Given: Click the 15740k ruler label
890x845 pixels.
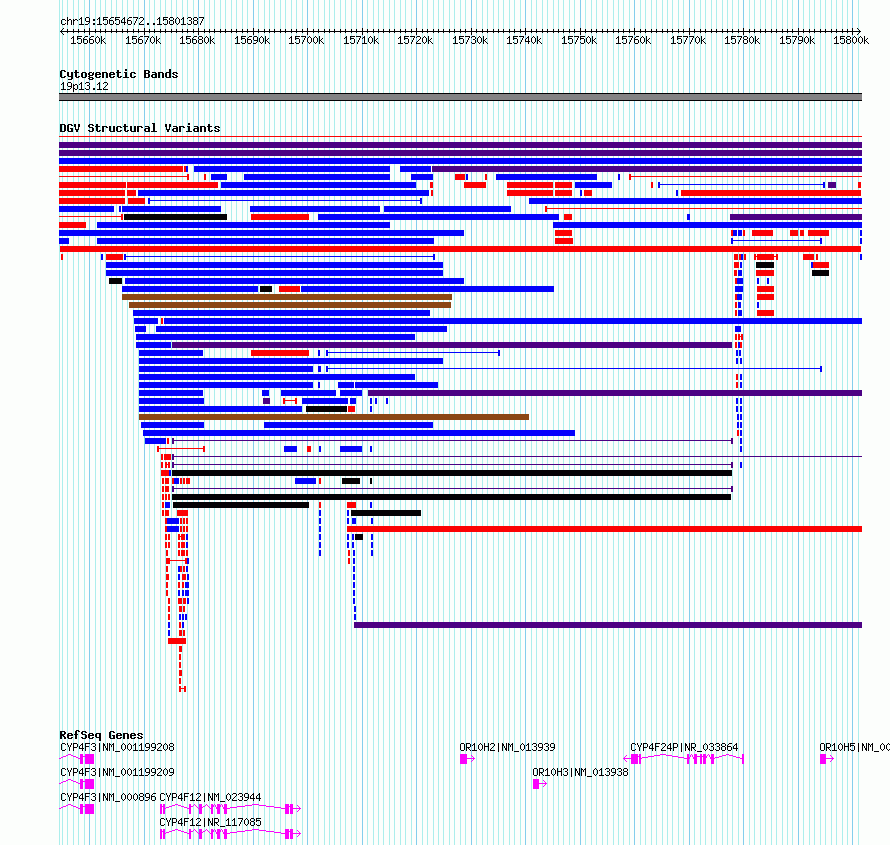Looking at the screenshot, I should point(524,40).
